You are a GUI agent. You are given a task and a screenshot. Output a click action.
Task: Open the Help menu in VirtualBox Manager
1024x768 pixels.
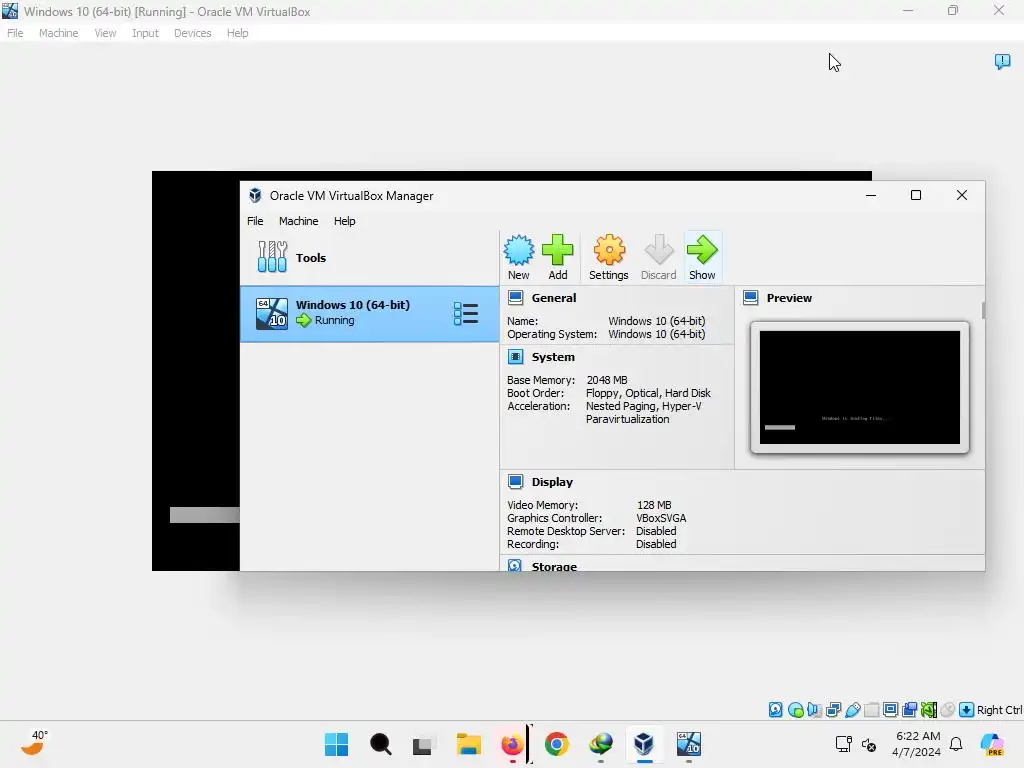click(344, 221)
